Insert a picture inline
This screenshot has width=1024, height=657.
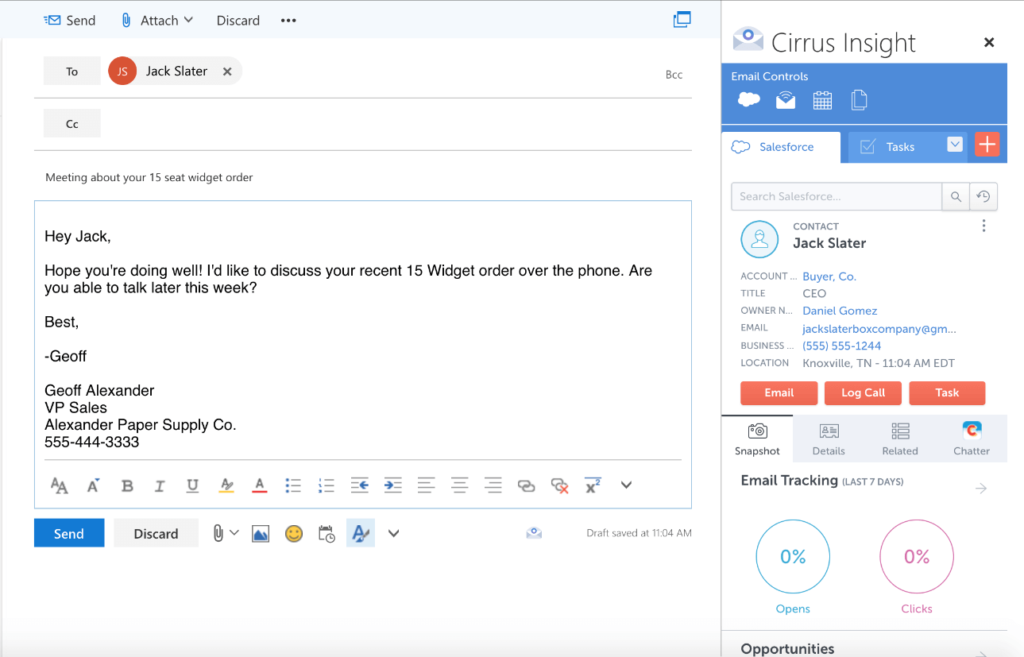click(x=261, y=534)
